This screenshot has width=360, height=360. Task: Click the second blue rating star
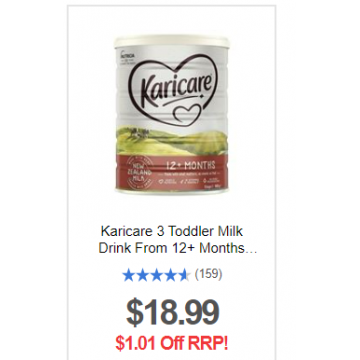pyautogui.click(x=141, y=276)
